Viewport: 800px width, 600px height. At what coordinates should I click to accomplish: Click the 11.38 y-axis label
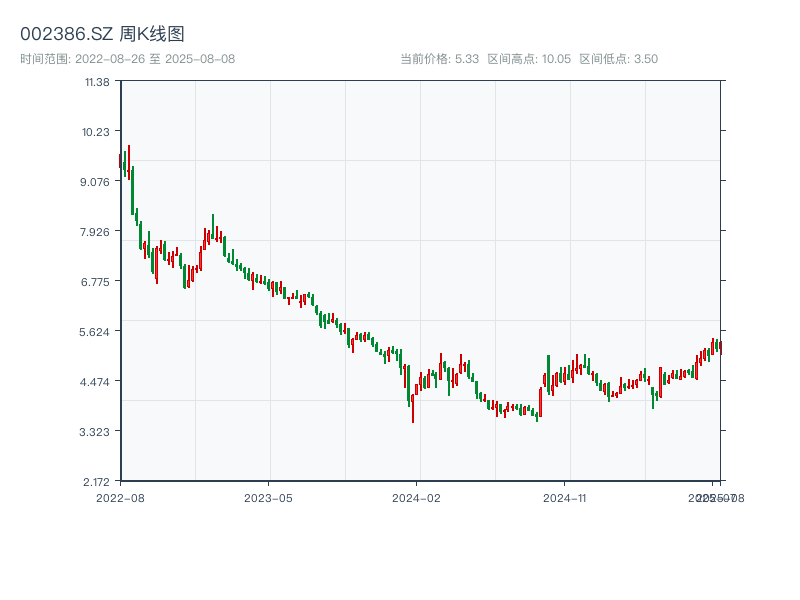tap(97, 81)
